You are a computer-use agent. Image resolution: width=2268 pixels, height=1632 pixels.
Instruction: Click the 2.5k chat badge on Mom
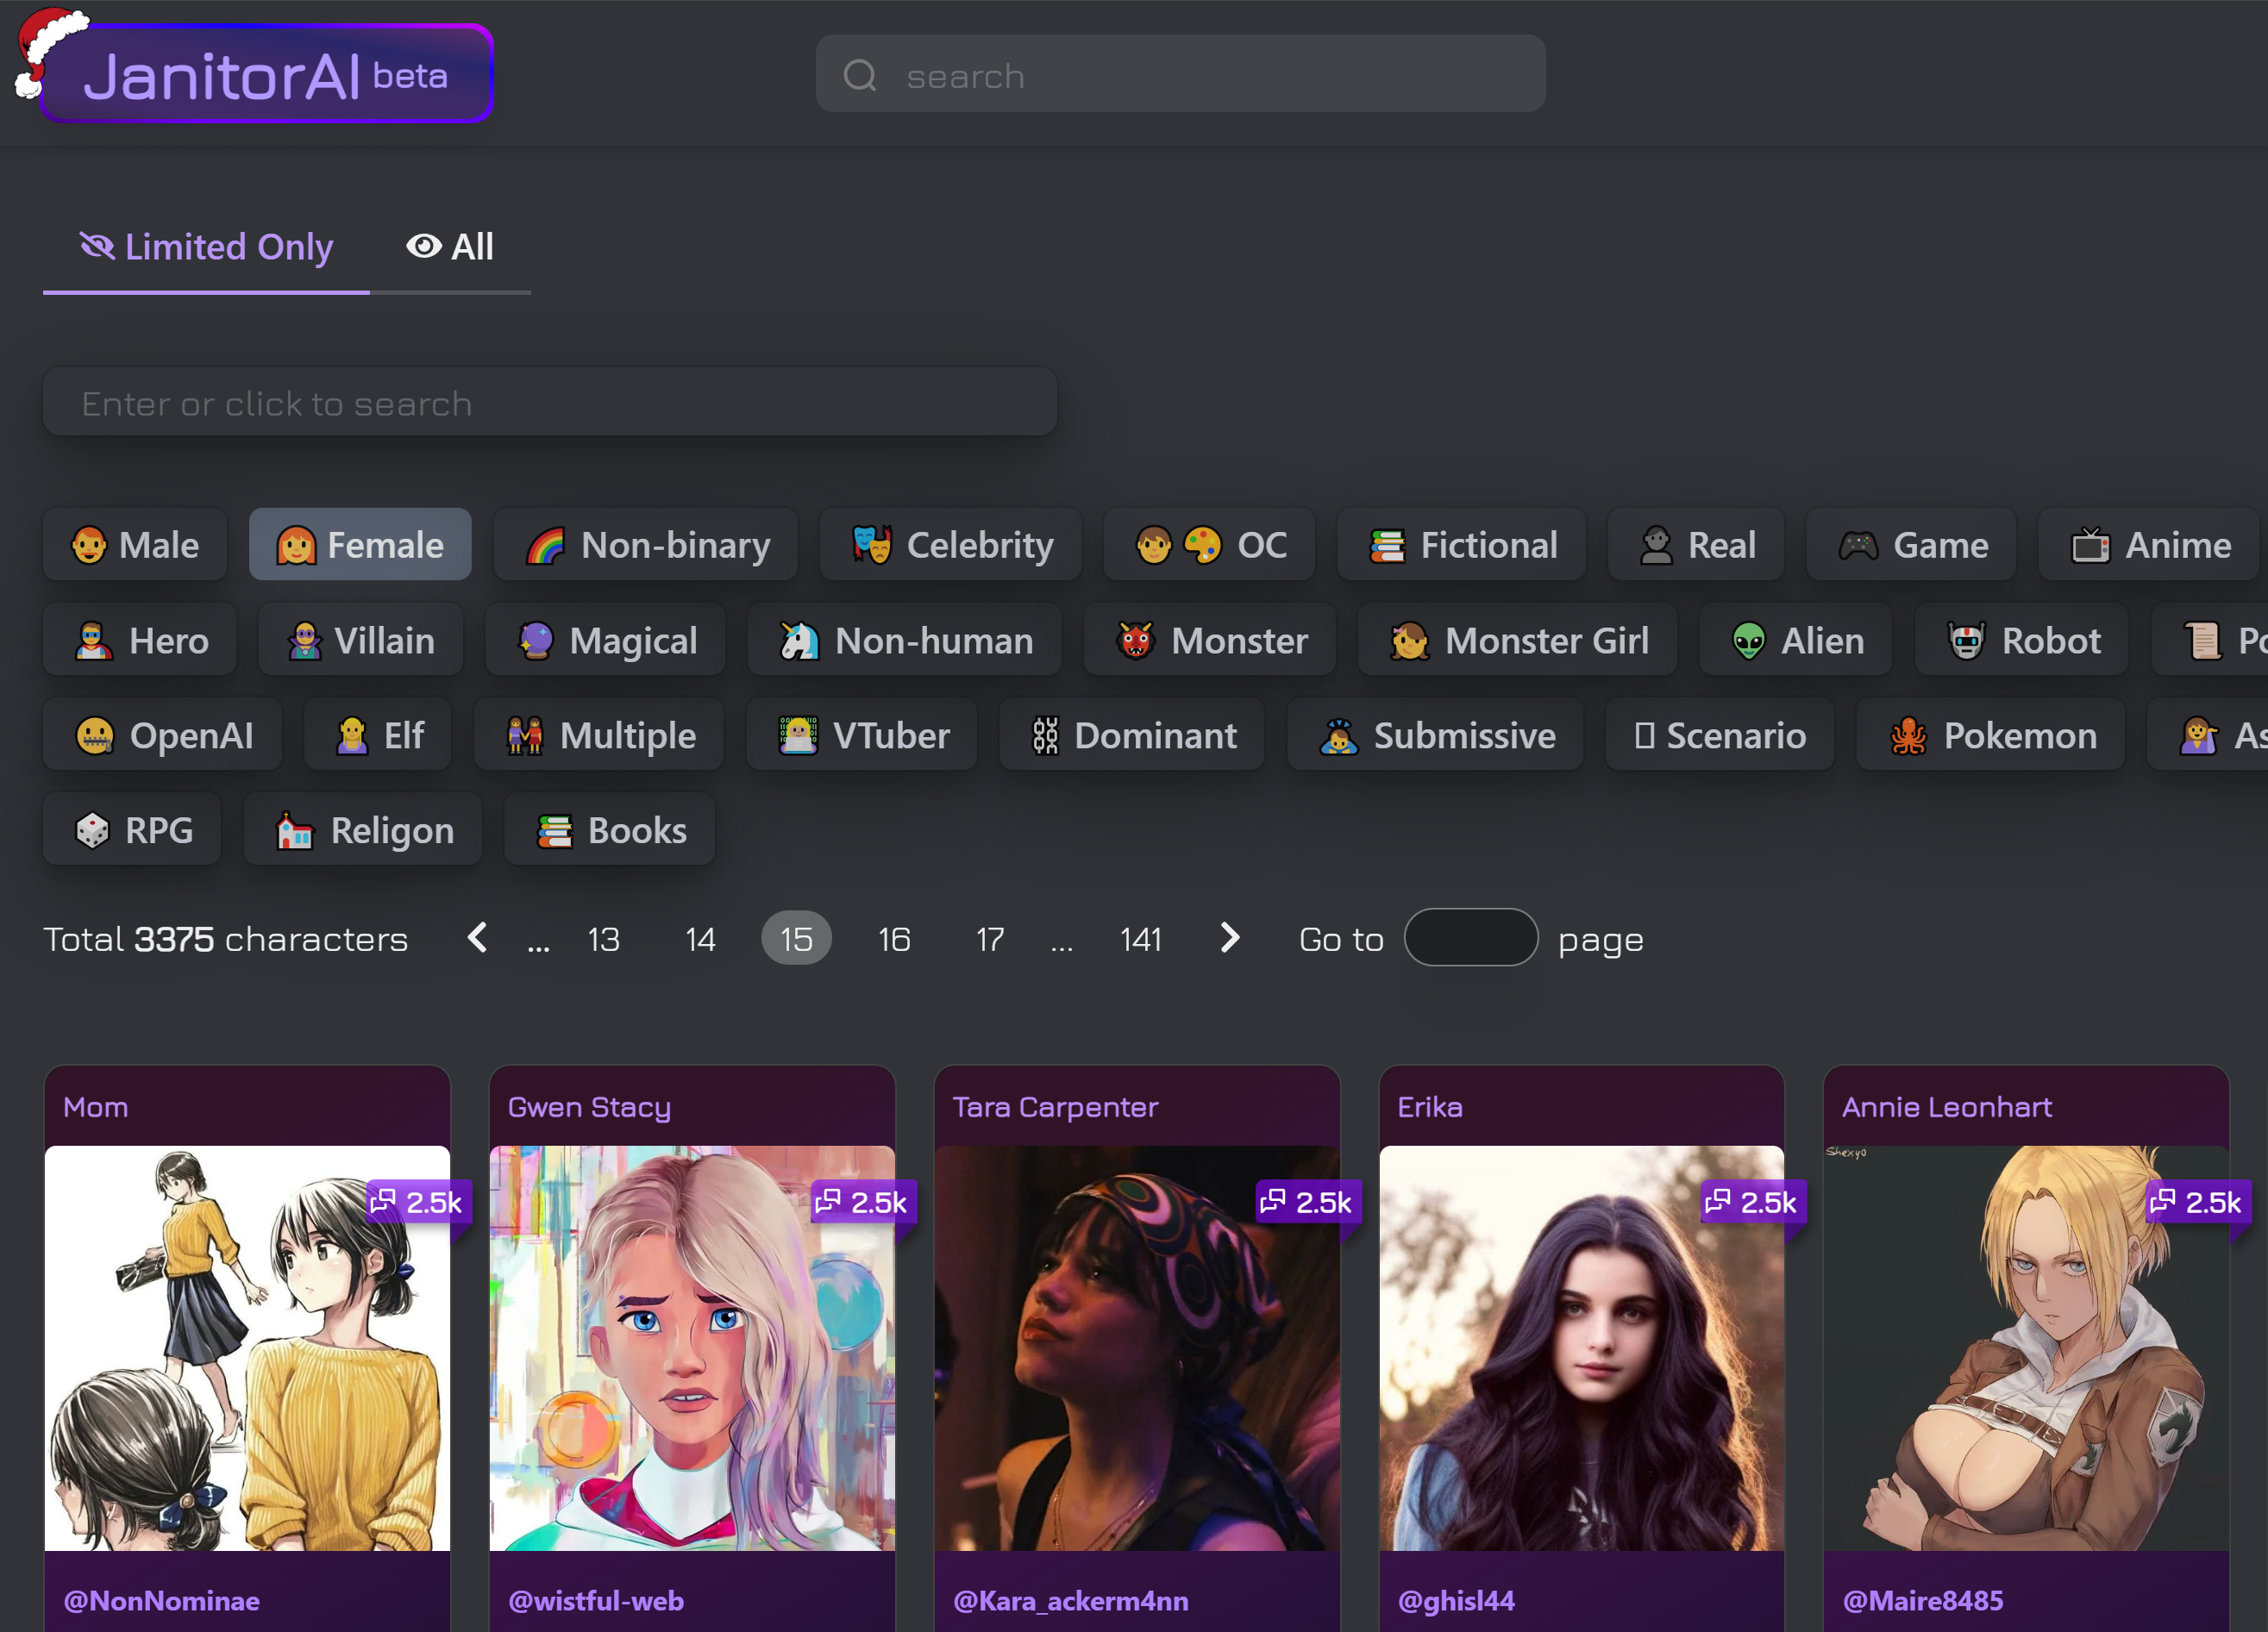(x=417, y=1202)
